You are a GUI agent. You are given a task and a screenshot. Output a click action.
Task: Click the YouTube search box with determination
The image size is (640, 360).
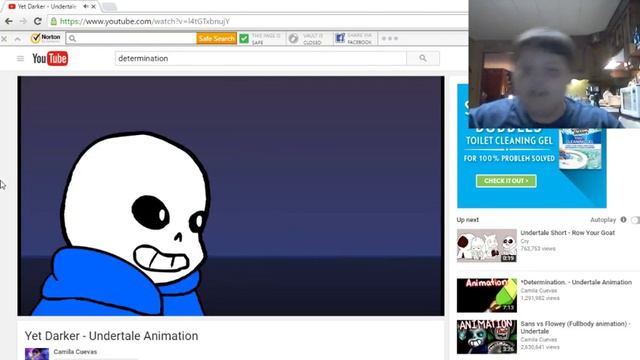[260, 58]
